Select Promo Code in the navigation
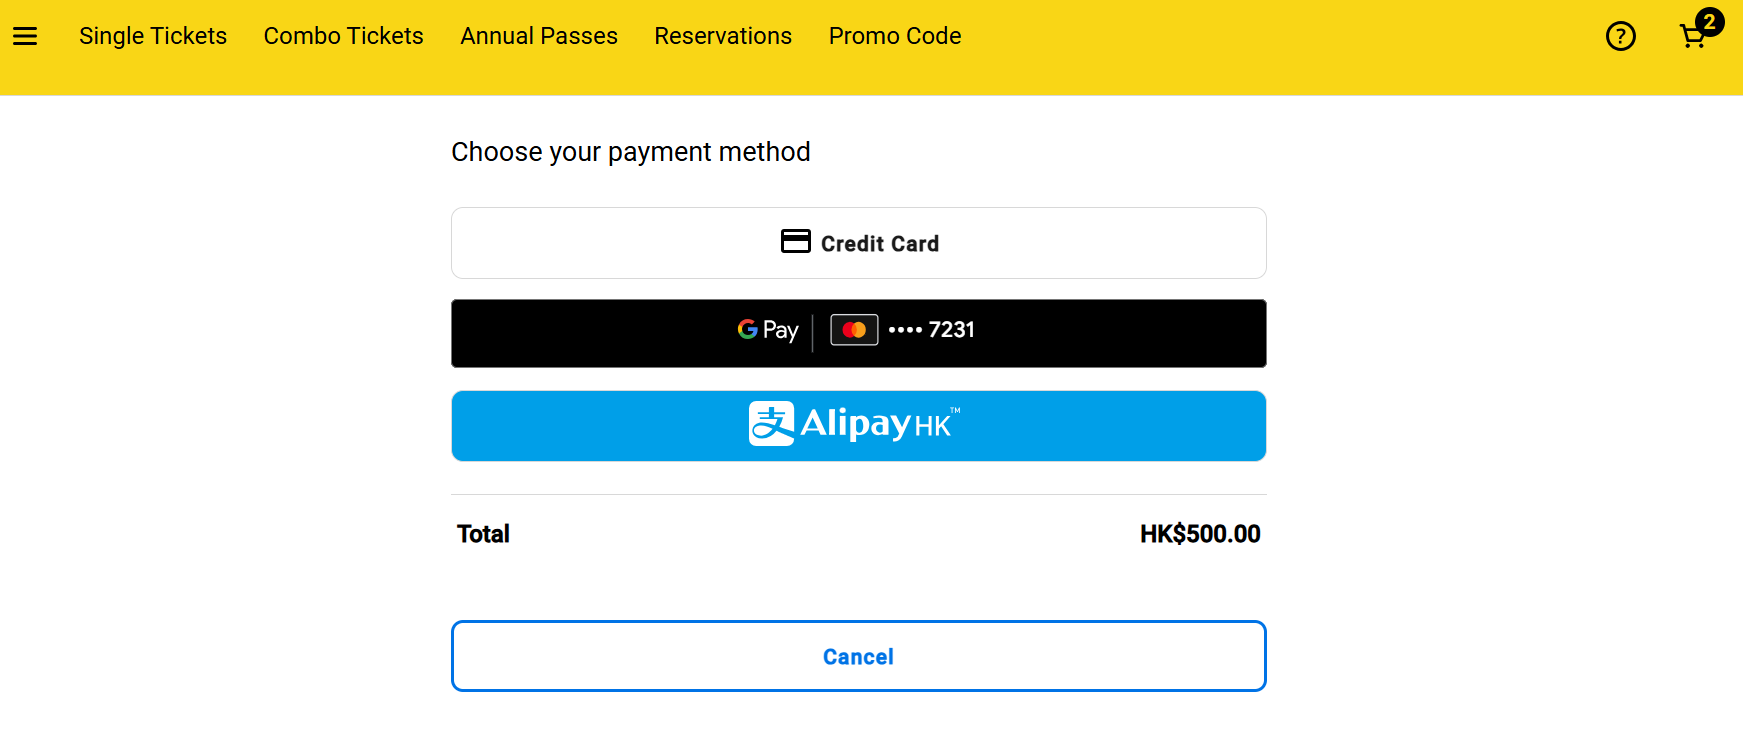 [x=895, y=36]
